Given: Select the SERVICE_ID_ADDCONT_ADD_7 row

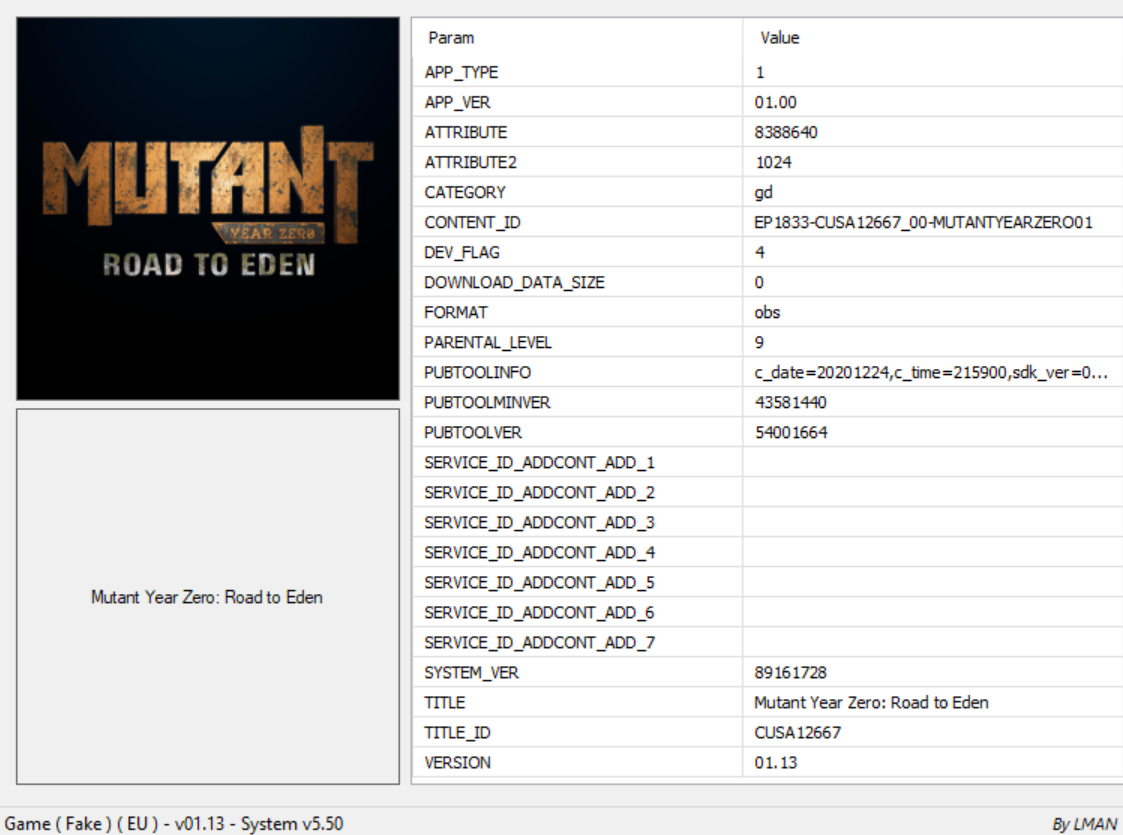Looking at the screenshot, I should [768, 644].
